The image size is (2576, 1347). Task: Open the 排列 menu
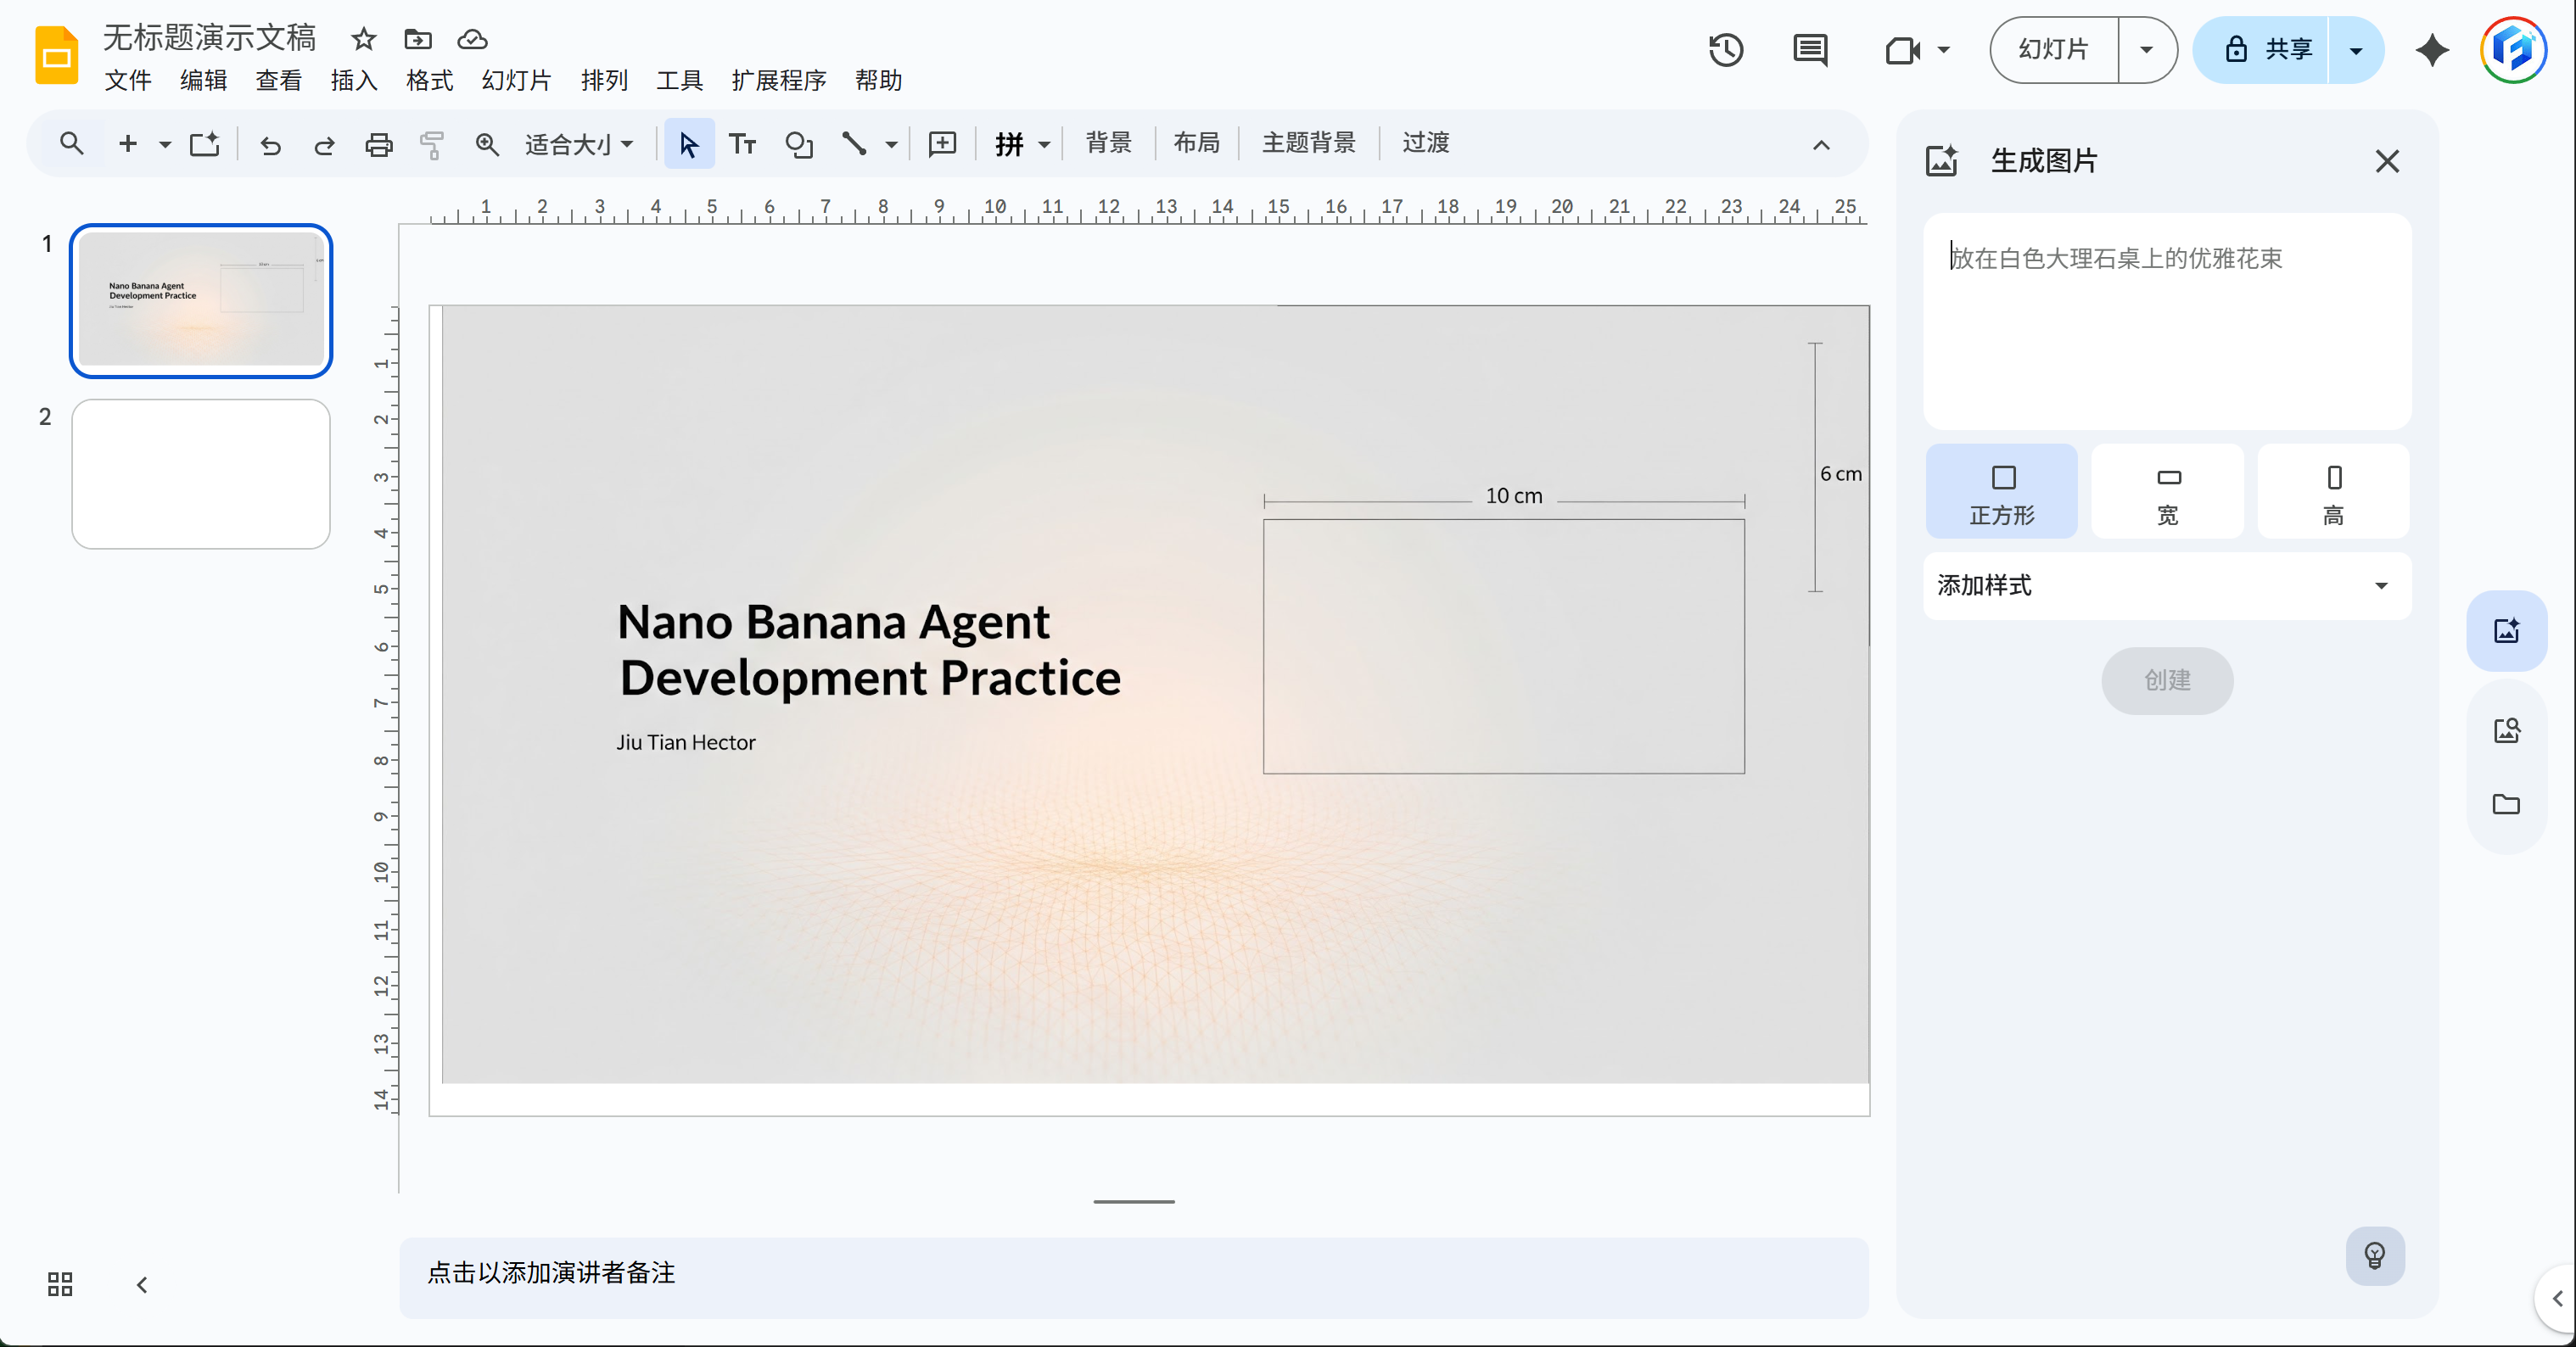coord(604,80)
